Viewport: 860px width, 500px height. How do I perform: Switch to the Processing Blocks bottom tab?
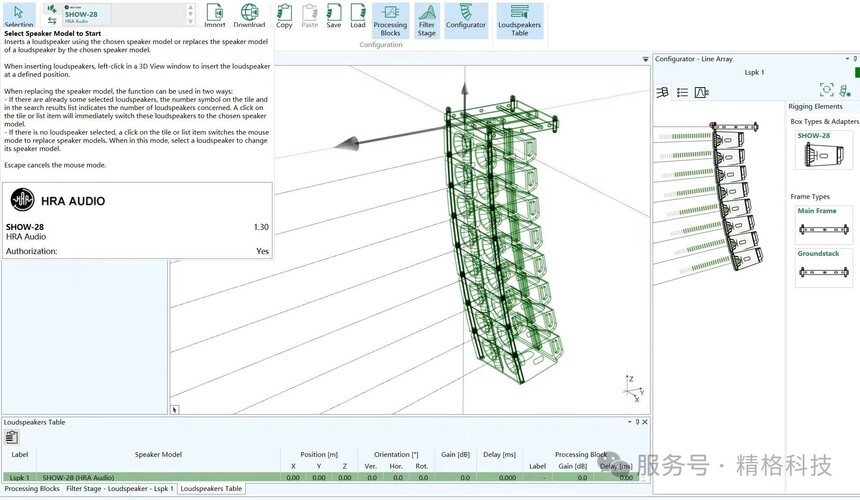[32, 489]
